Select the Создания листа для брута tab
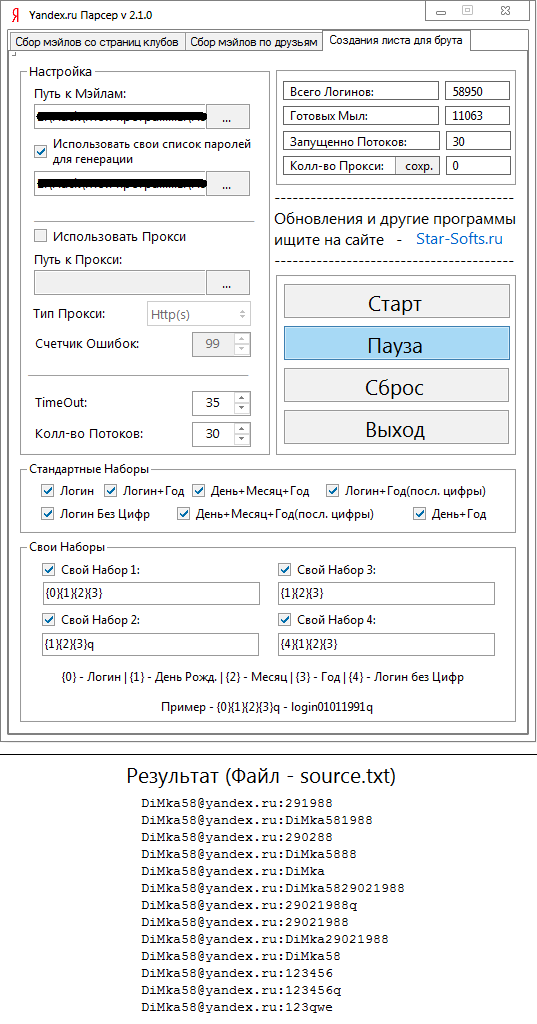537x1024 pixels. pos(396,40)
